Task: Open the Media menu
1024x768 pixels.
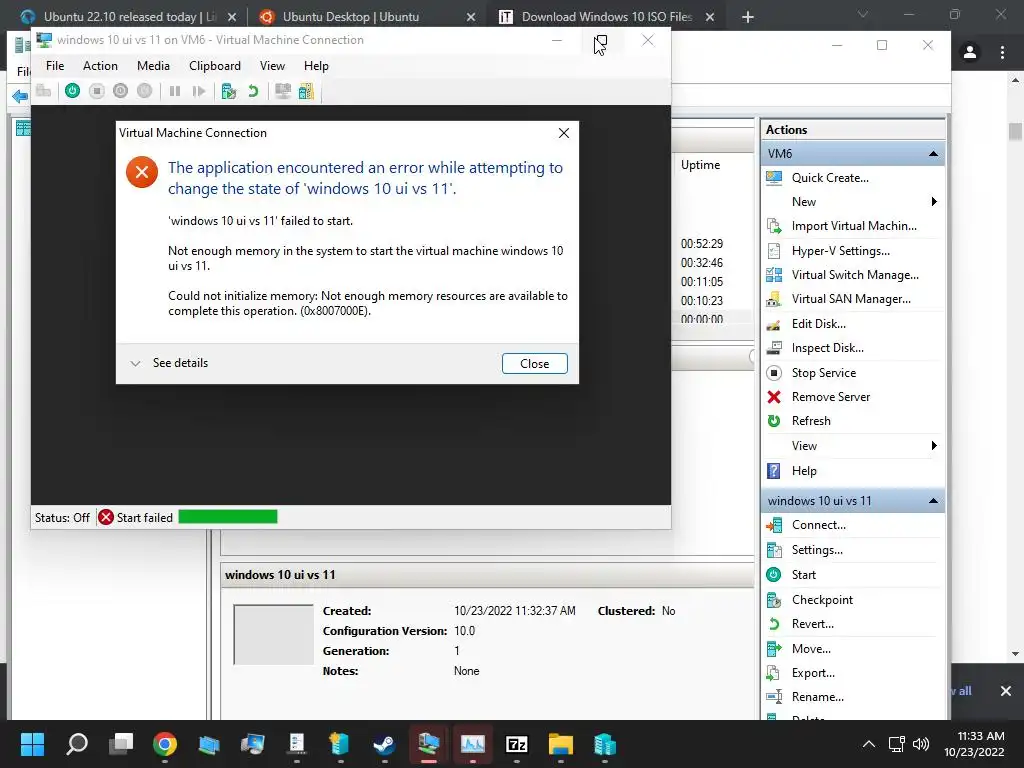Action: (x=153, y=66)
